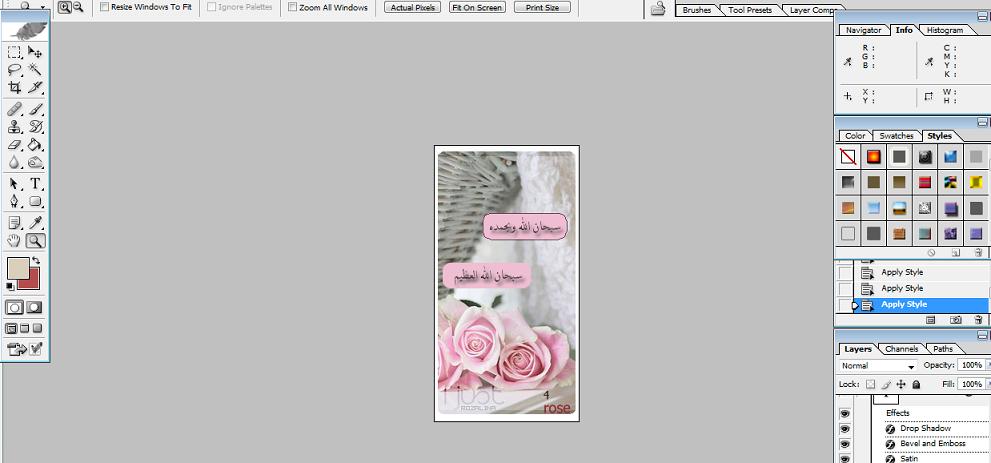The image size is (991, 463).
Task: Select the Paint Bucket tool
Action: pyautogui.click(x=36, y=145)
